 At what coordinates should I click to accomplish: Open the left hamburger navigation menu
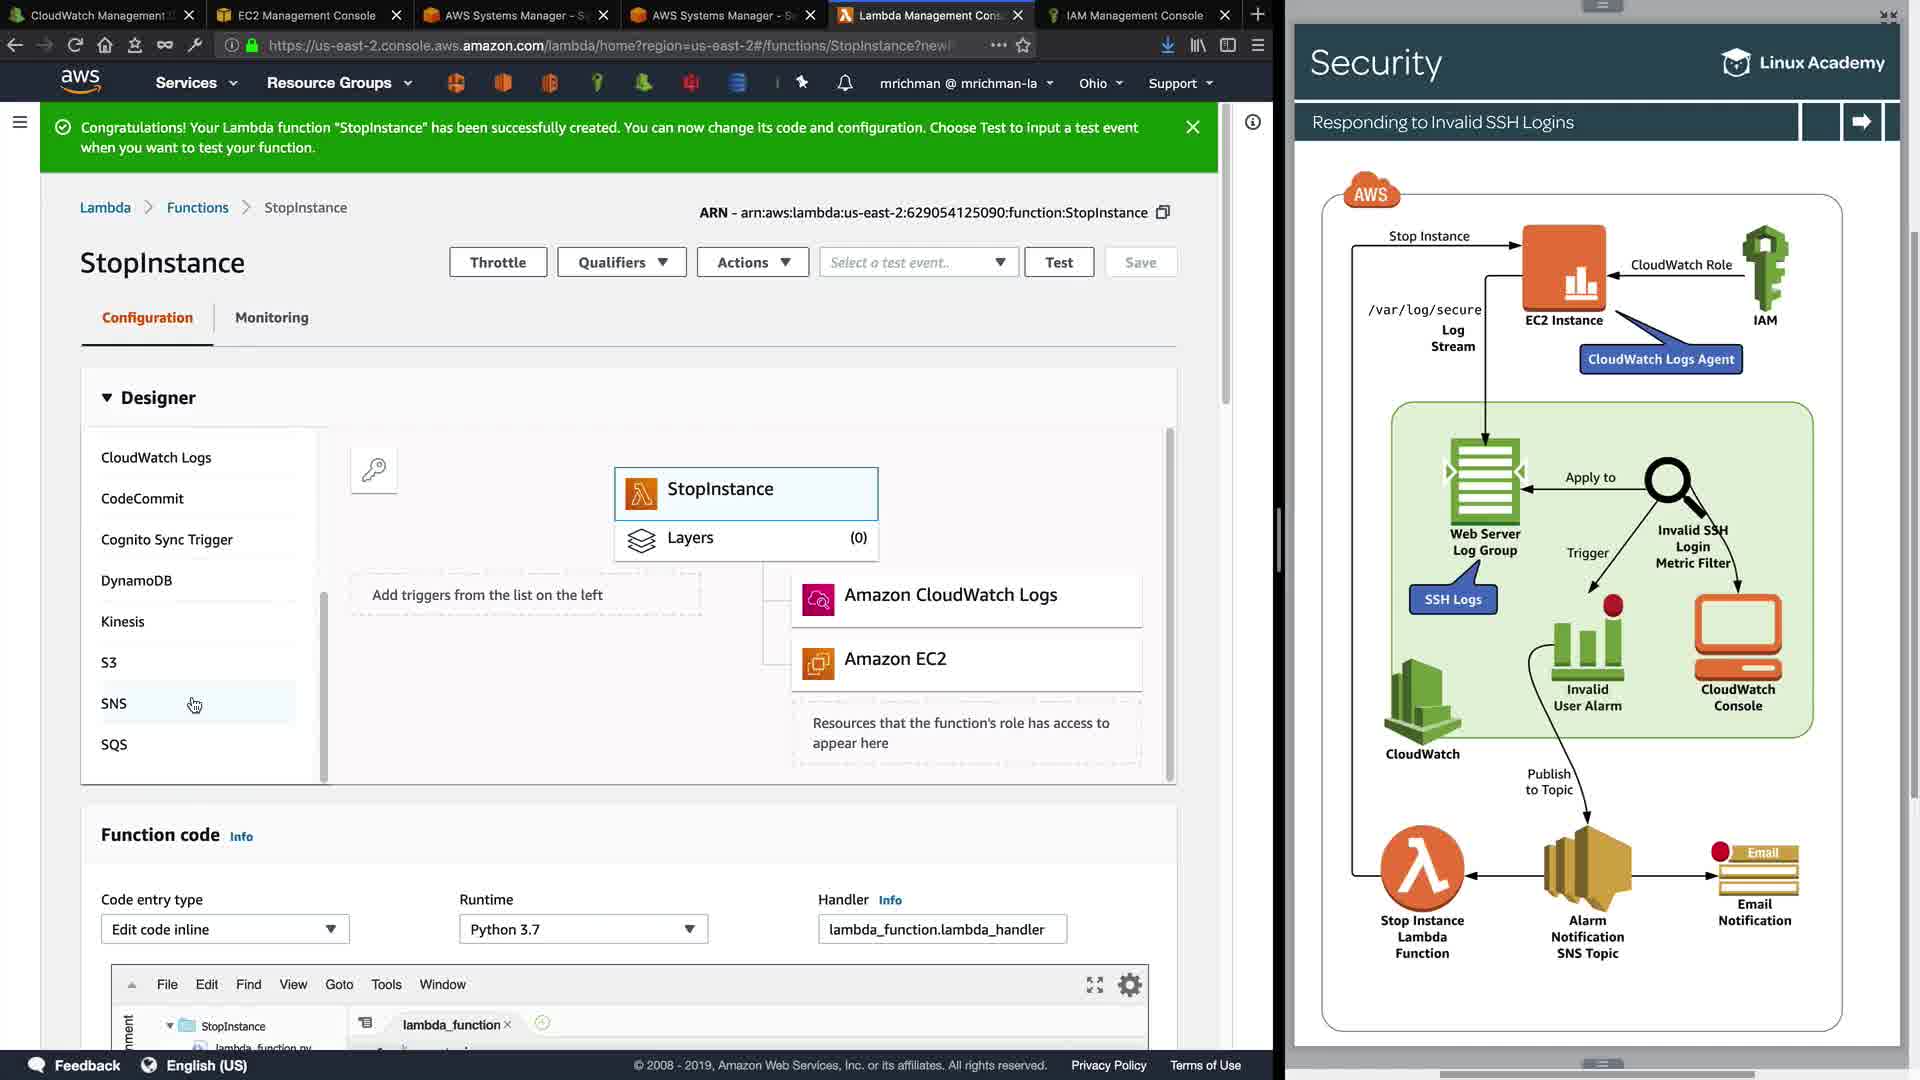pos(20,122)
